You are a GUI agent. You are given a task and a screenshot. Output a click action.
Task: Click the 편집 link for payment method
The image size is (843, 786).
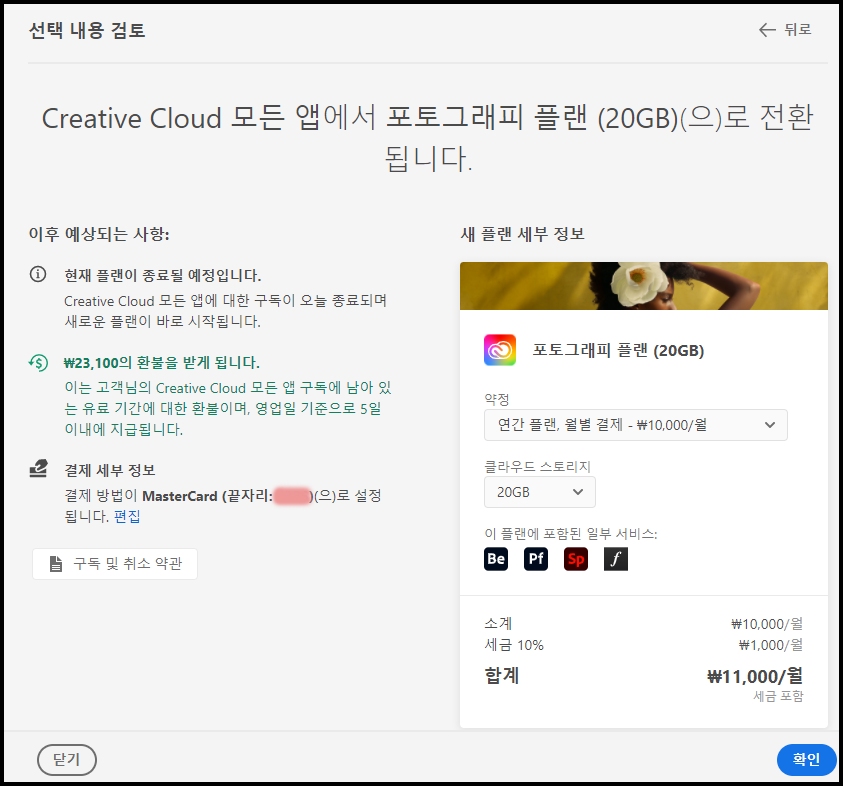click(x=127, y=516)
